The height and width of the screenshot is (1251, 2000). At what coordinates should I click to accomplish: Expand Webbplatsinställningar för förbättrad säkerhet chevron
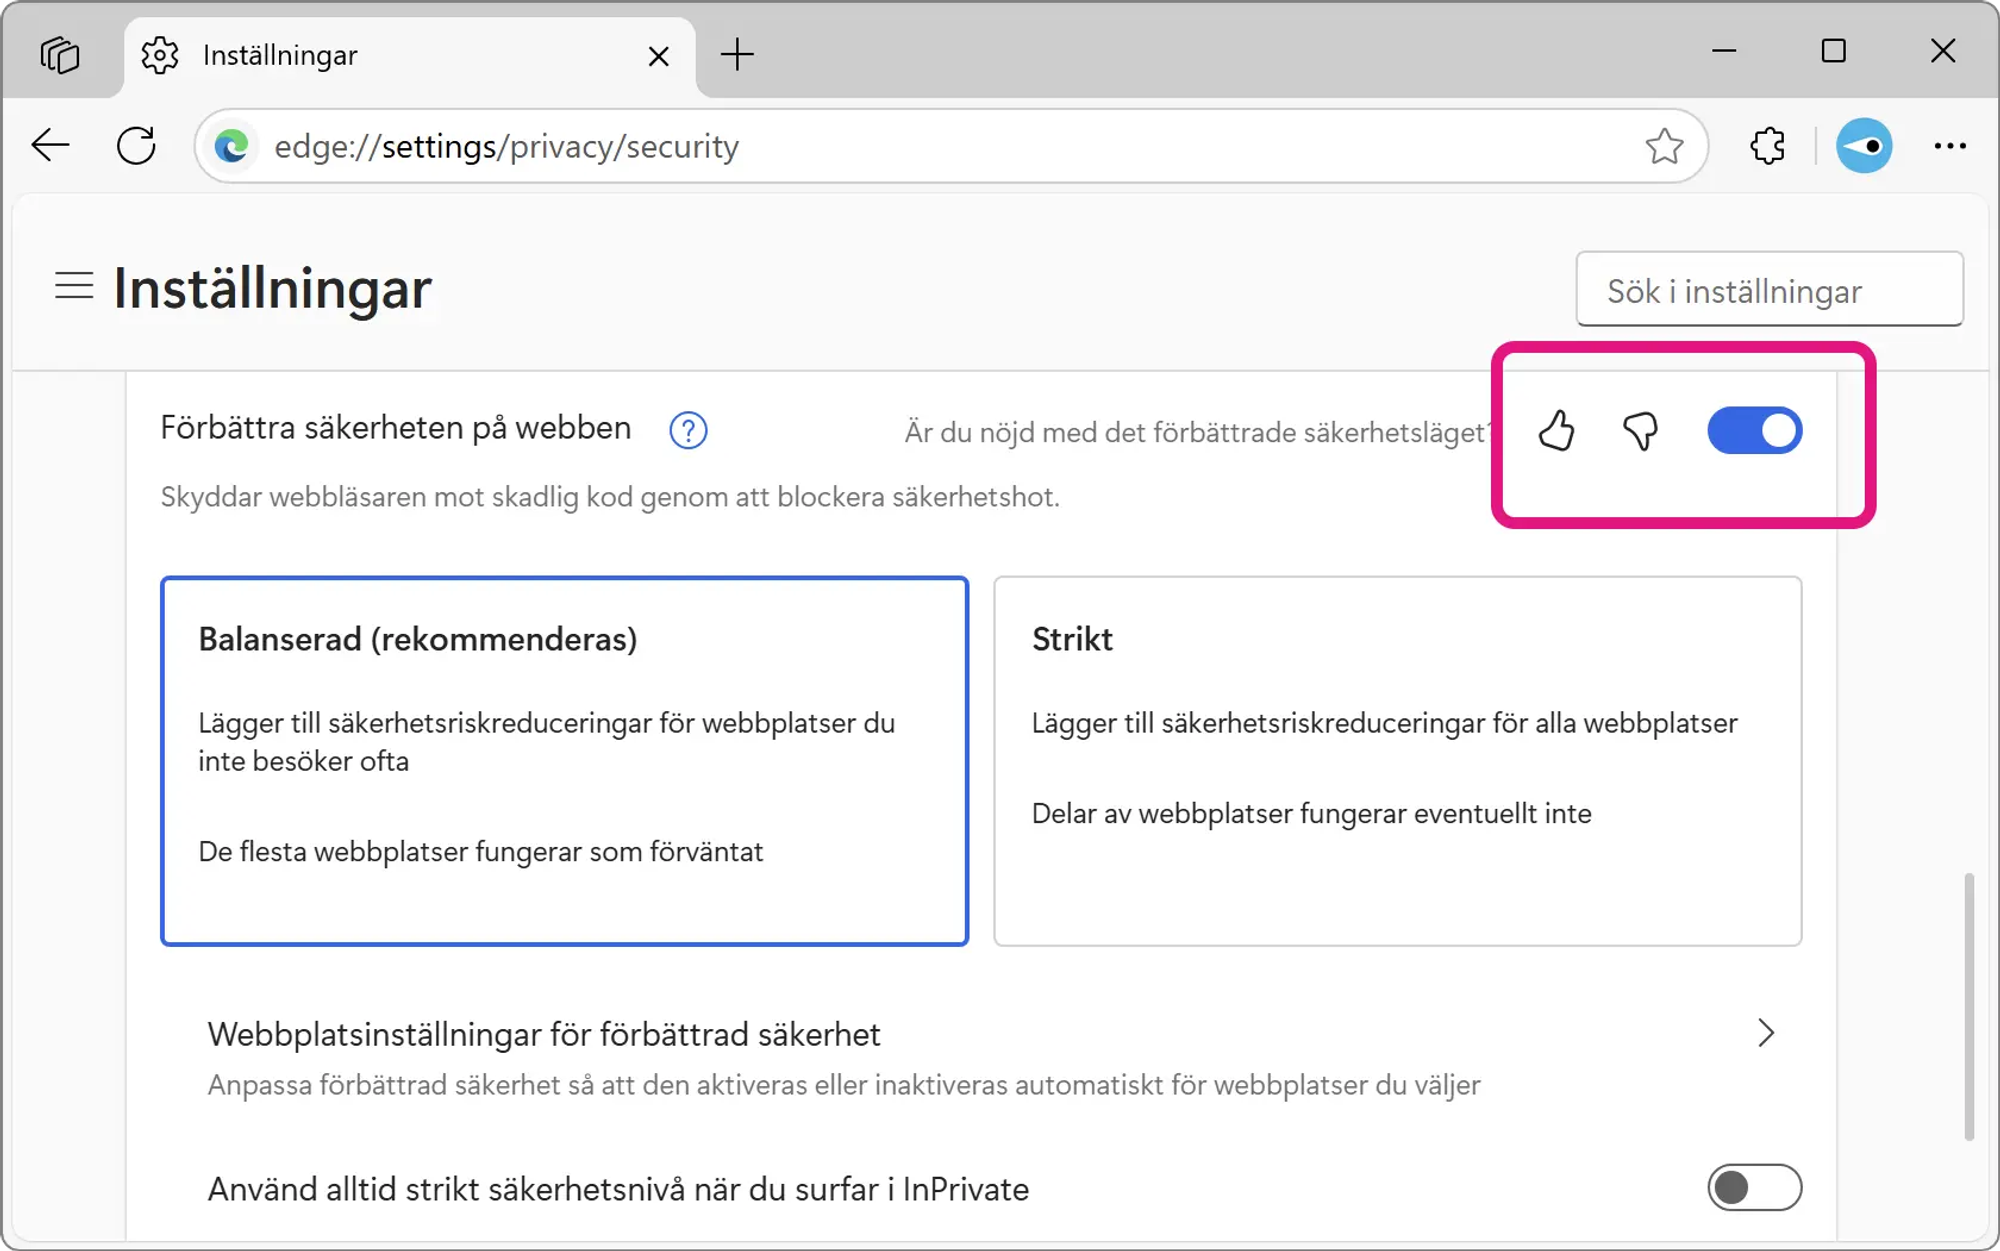pyautogui.click(x=1765, y=1033)
